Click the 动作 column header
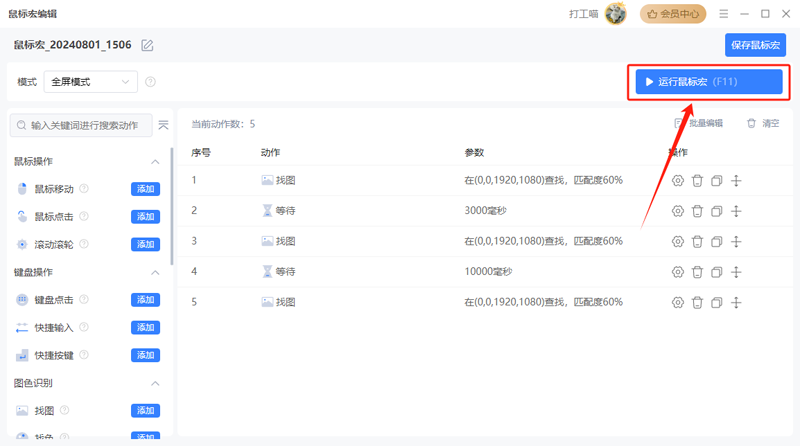800x446 pixels. (x=270, y=152)
